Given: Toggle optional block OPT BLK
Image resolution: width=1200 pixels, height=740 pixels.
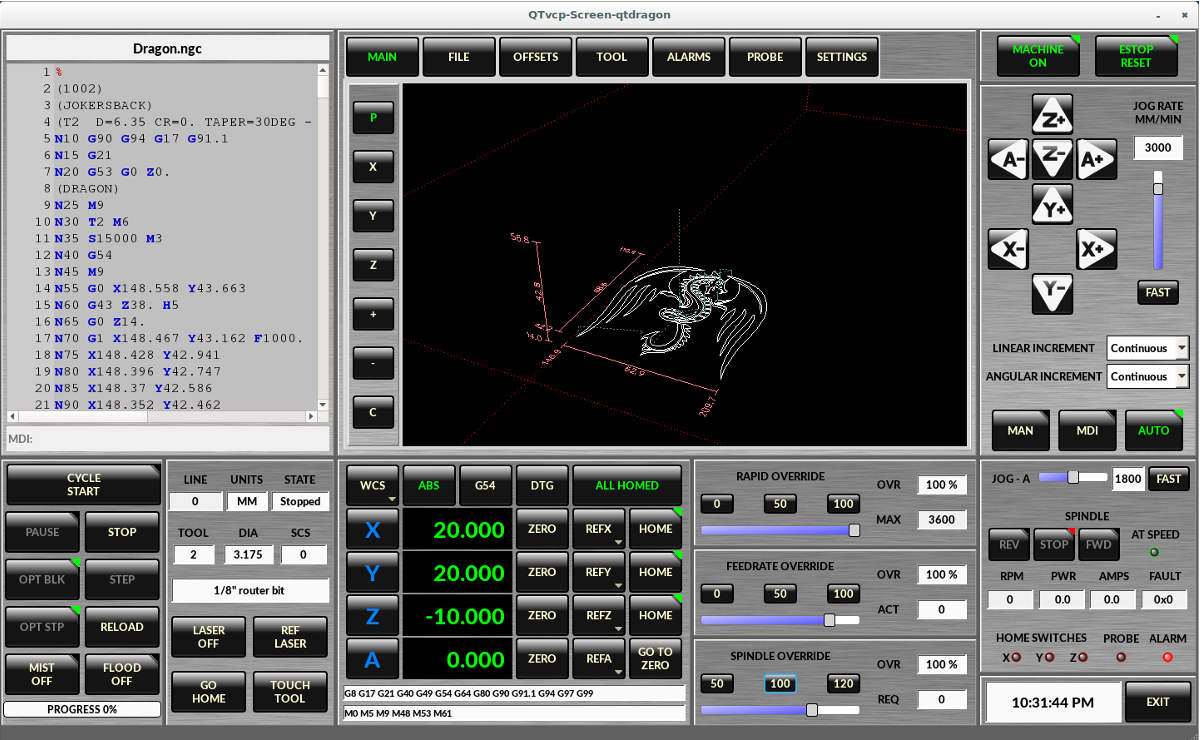Looking at the screenshot, I should [x=42, y=580].
